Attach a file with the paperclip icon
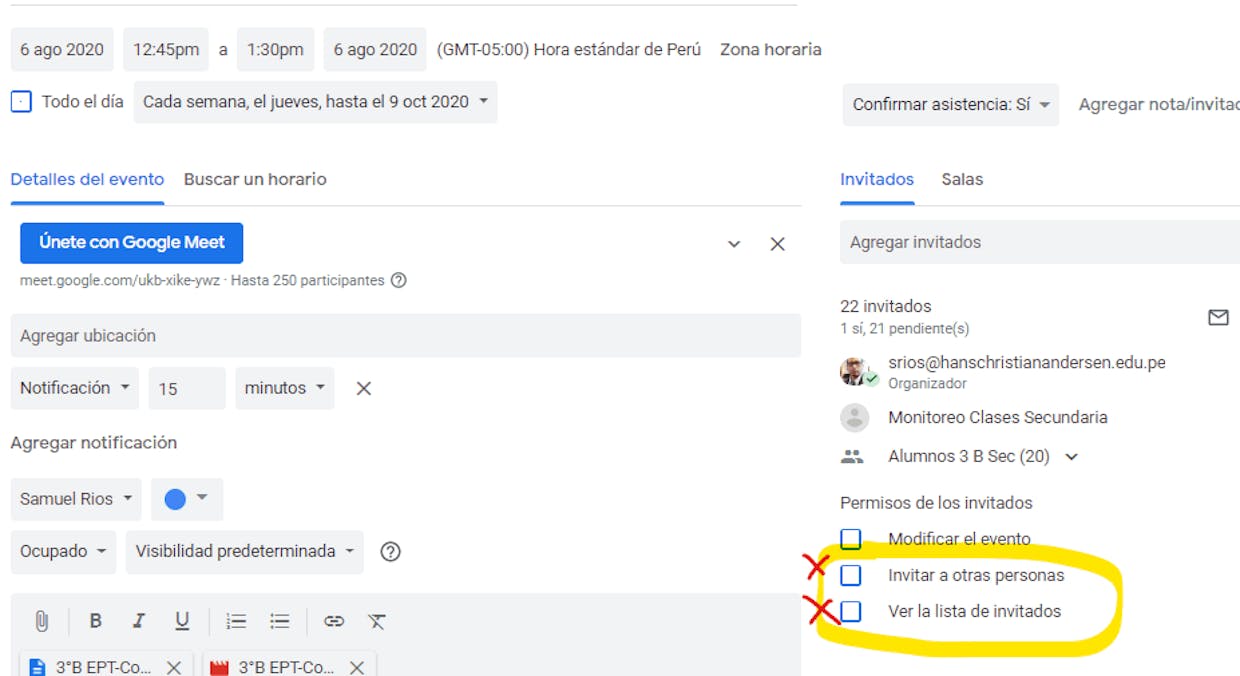The image size is (1240, 676). pos(41,621)
